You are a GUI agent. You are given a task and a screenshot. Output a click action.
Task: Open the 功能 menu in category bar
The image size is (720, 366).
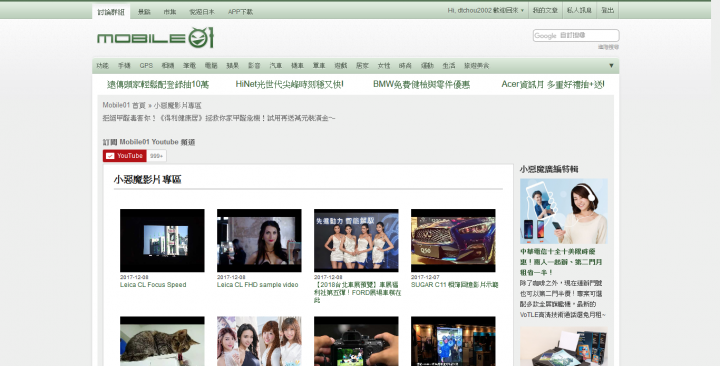(x=102, y=66)
